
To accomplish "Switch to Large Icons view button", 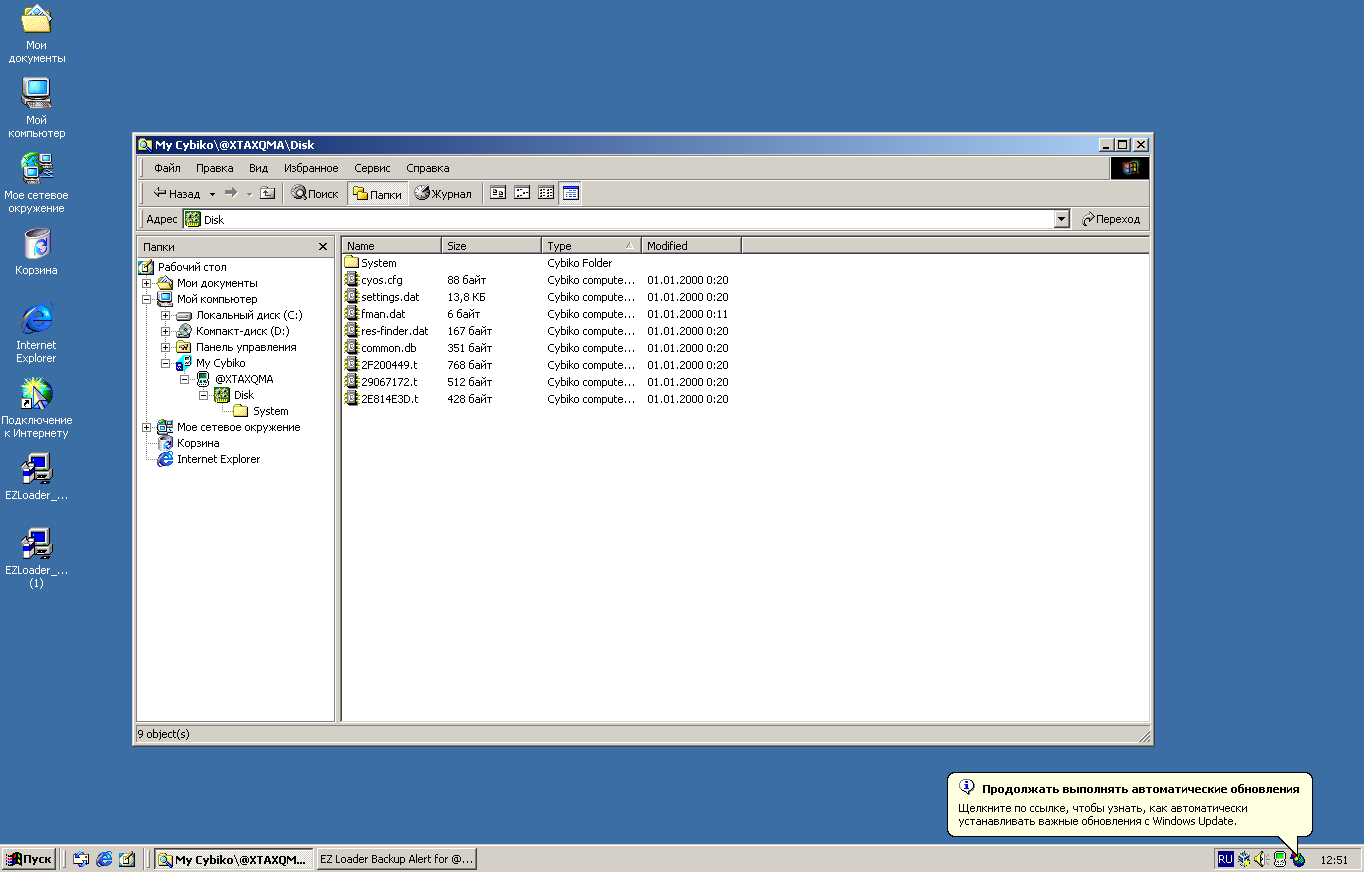I will tap(498, 193).
